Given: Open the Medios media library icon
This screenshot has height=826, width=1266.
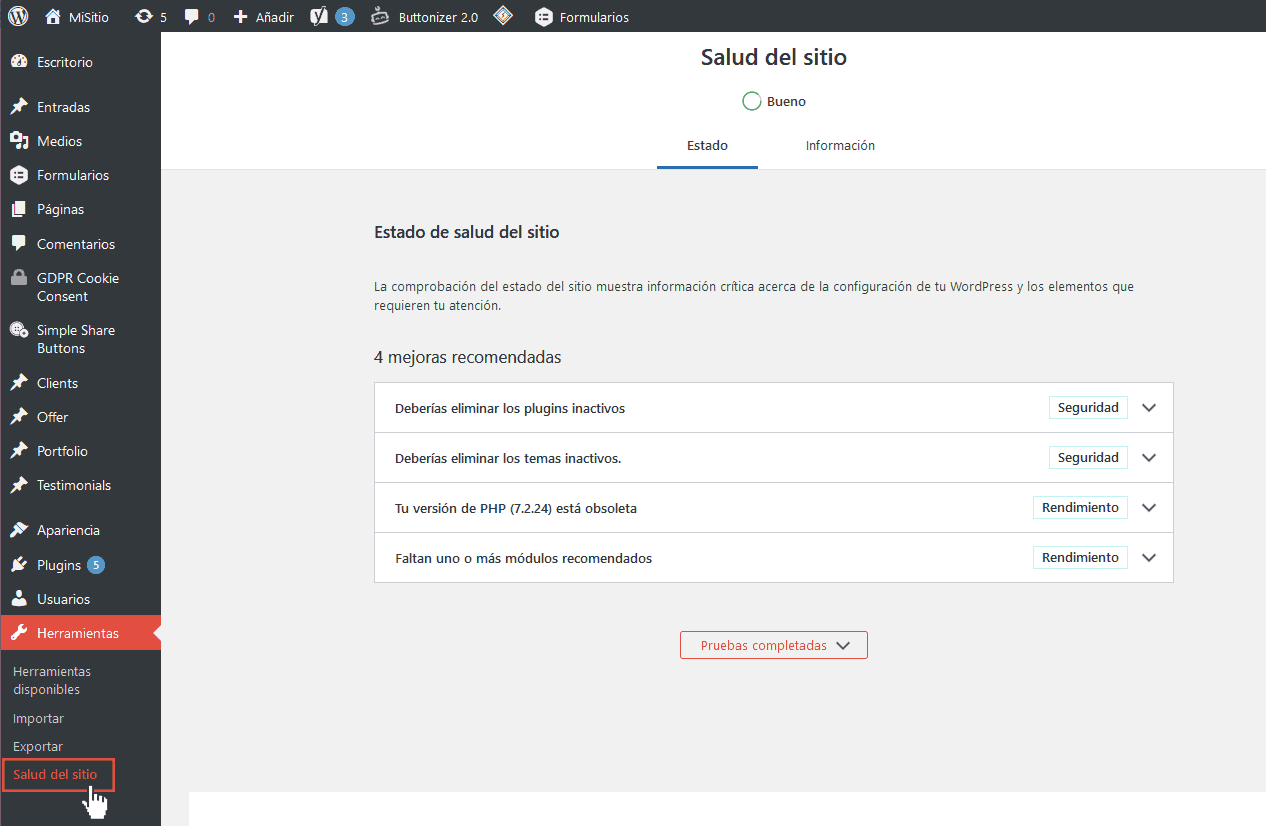Looking at the screenshot, I should coord(19,141).
